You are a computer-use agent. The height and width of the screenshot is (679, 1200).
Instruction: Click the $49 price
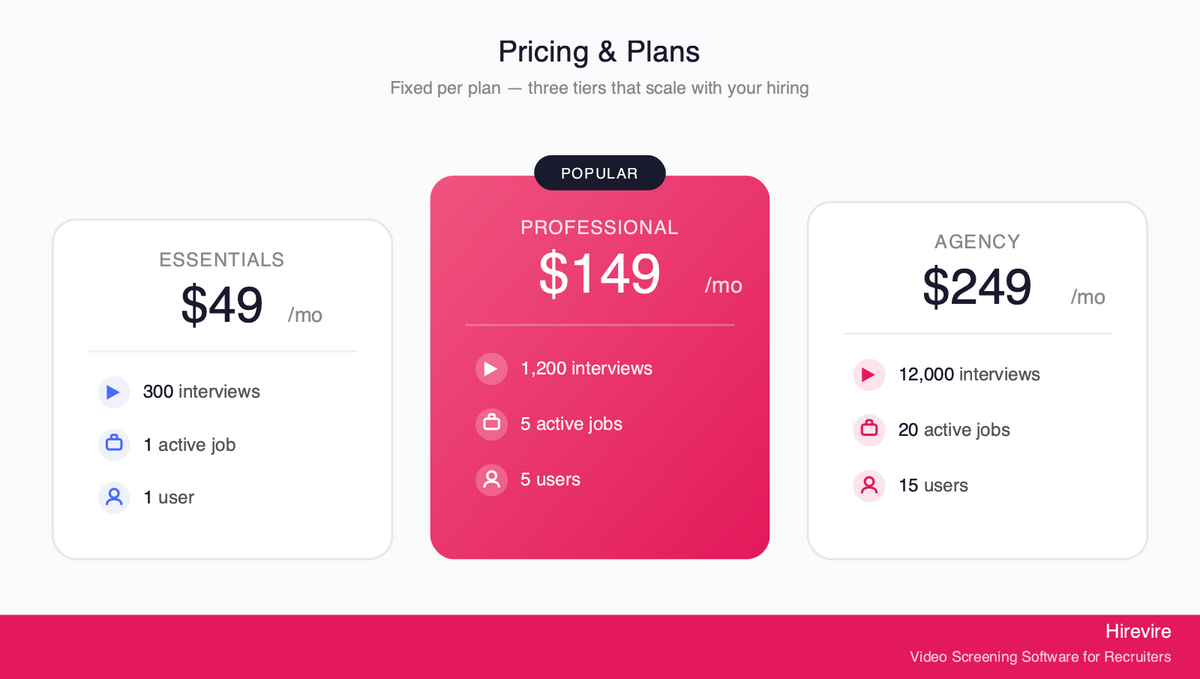coord(222,305)
